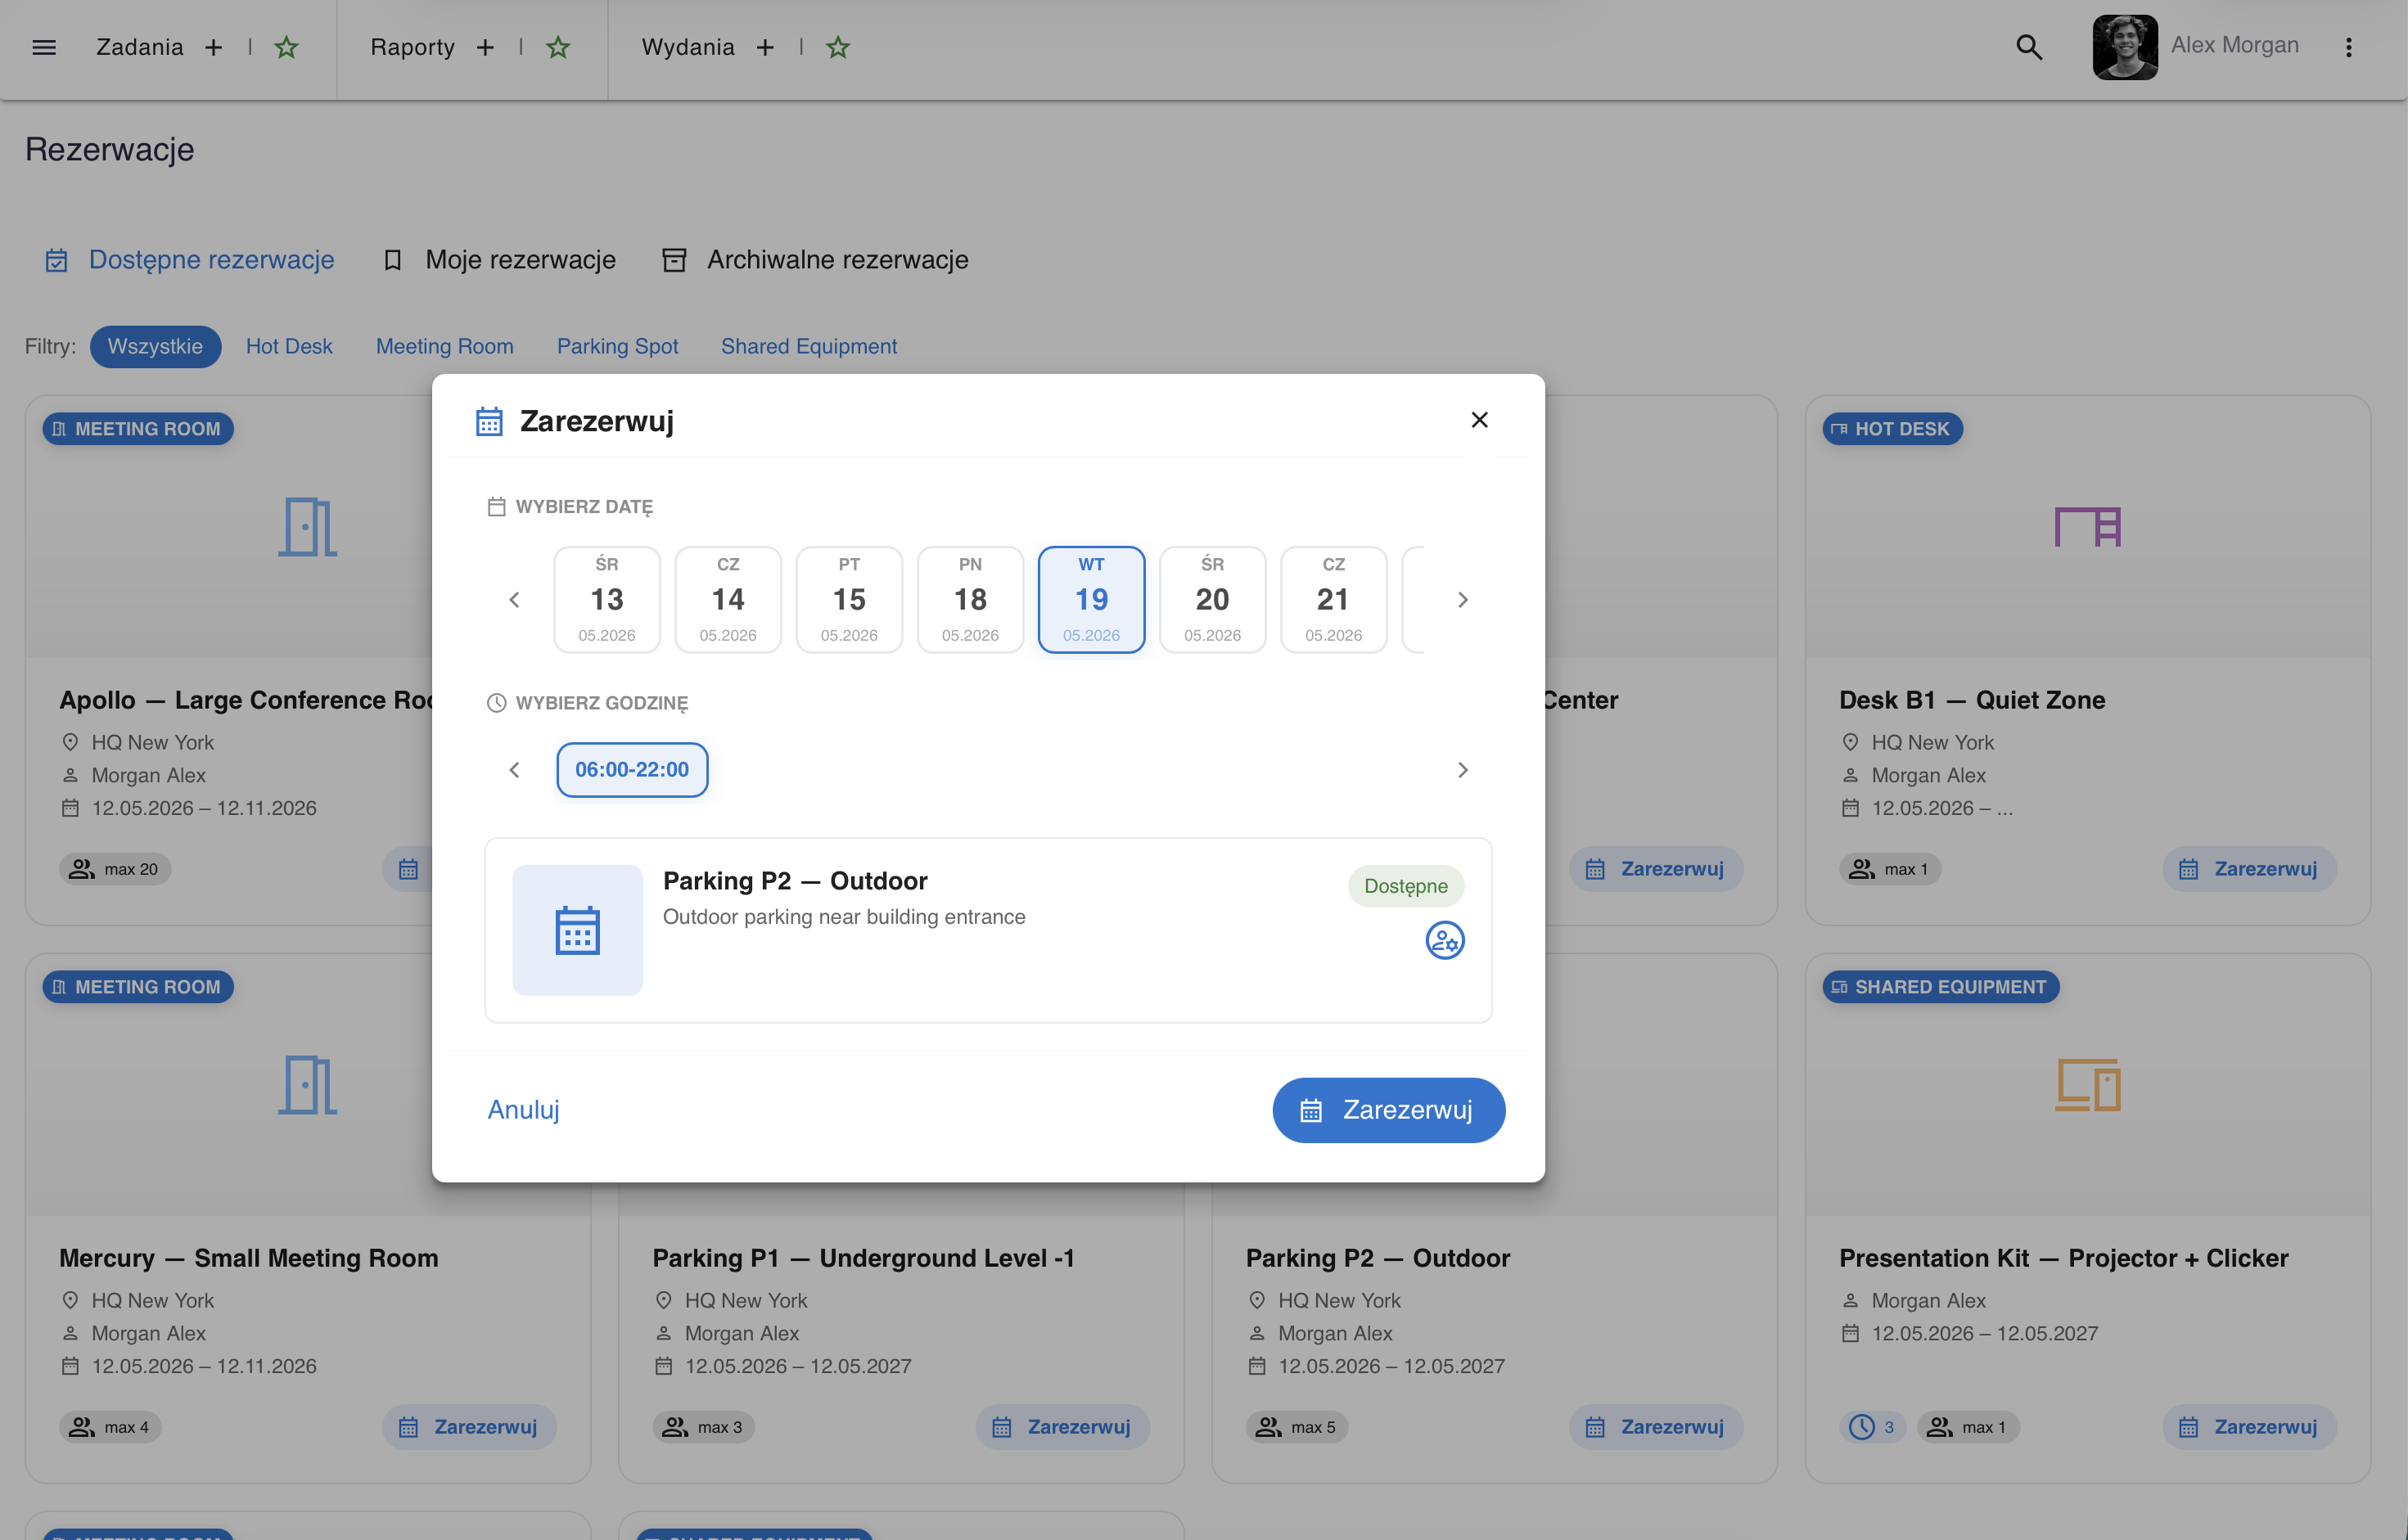Viewport: 2408px width, 1540px height.
Task: Open the hamburger navigation menu
Action: click(44, 47)
